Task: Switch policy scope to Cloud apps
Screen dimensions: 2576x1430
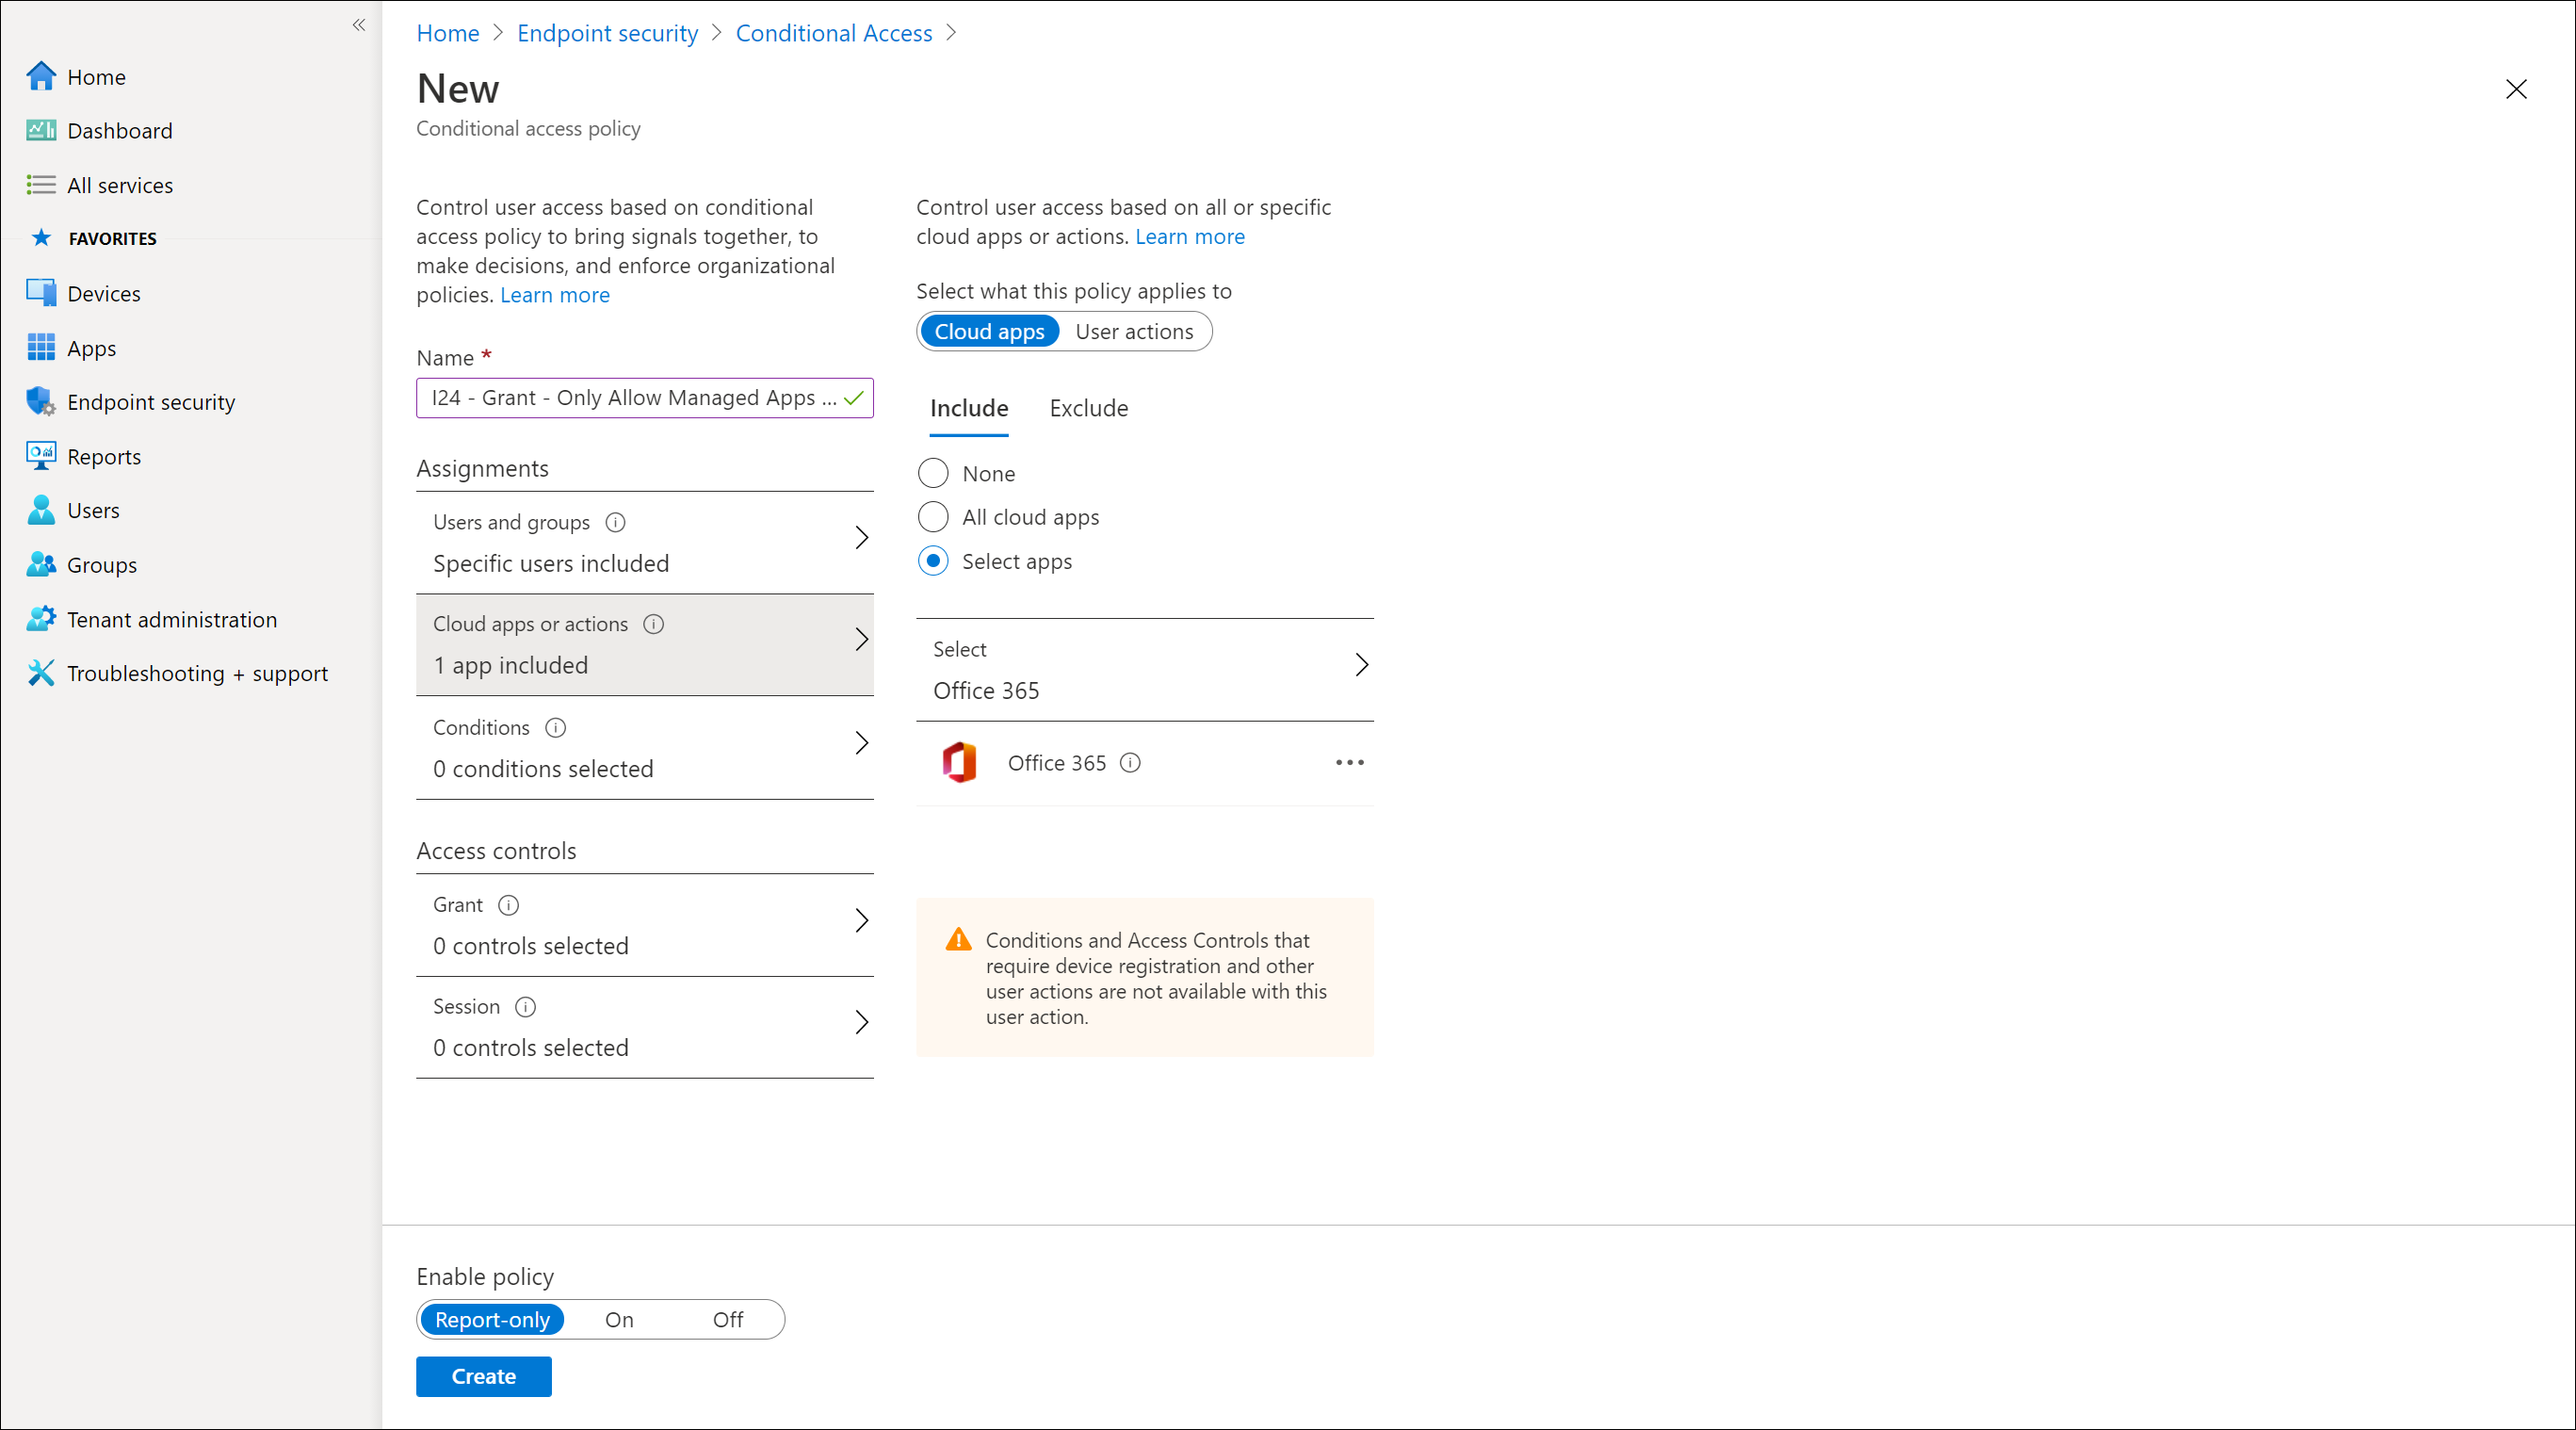Action: tap(989, 331)
